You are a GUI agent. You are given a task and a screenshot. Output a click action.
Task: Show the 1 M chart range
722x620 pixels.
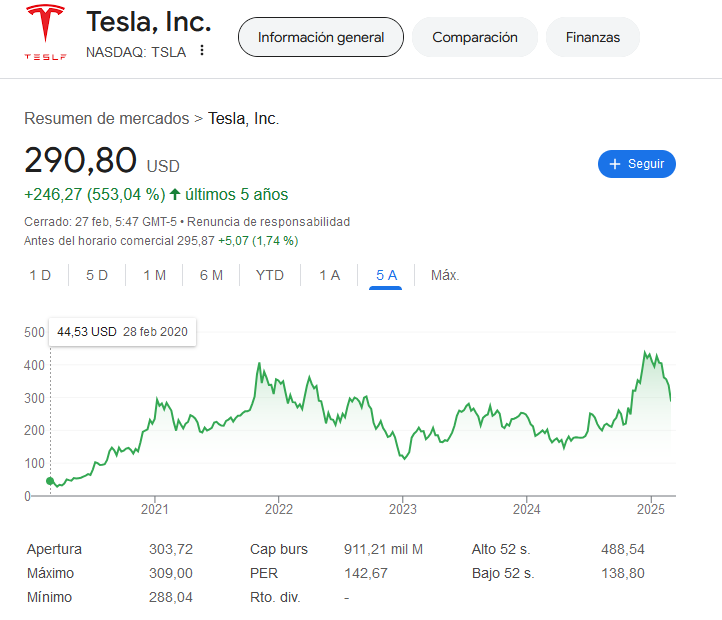point(154,275)
